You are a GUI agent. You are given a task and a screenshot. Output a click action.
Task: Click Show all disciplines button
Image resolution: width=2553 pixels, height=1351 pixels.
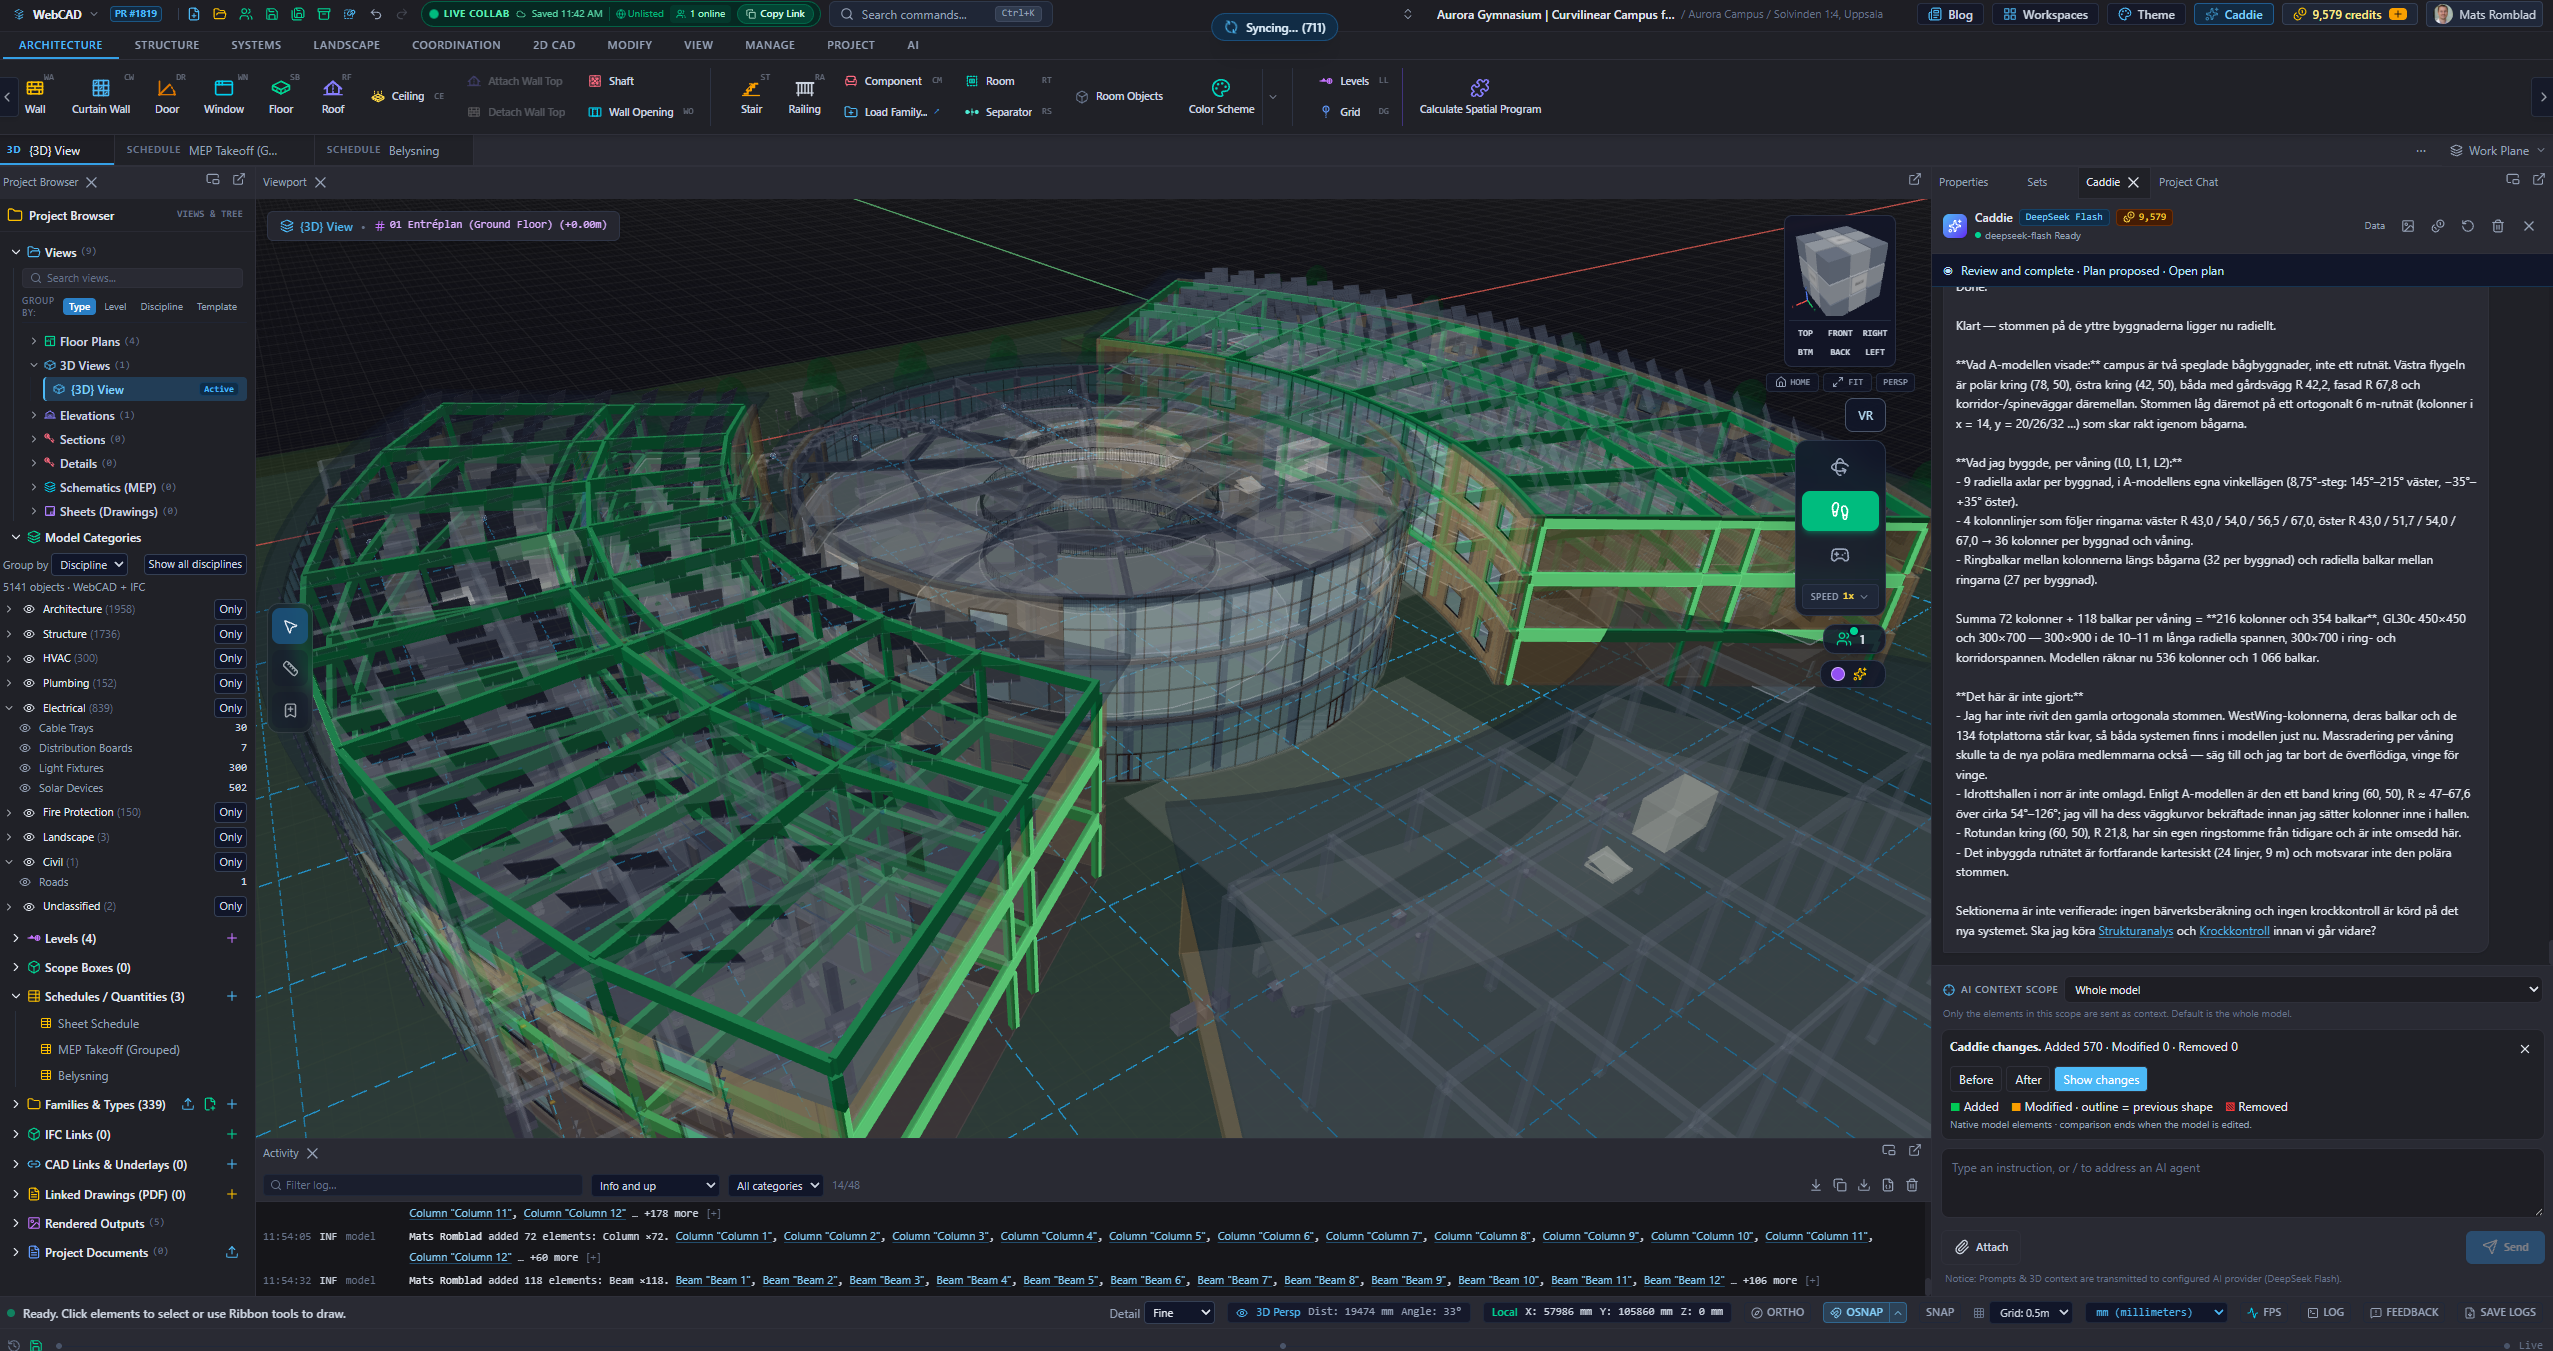click(x=195, y=564)
